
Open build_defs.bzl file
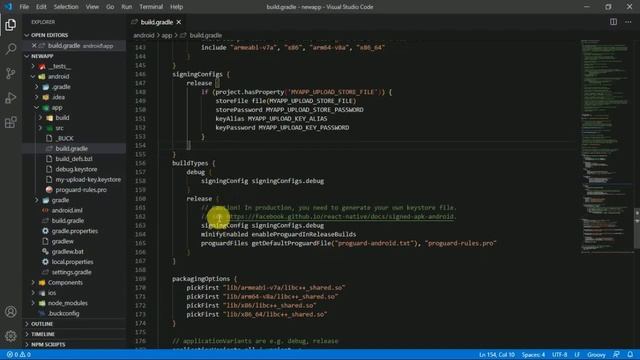click(x=74, y=159)
